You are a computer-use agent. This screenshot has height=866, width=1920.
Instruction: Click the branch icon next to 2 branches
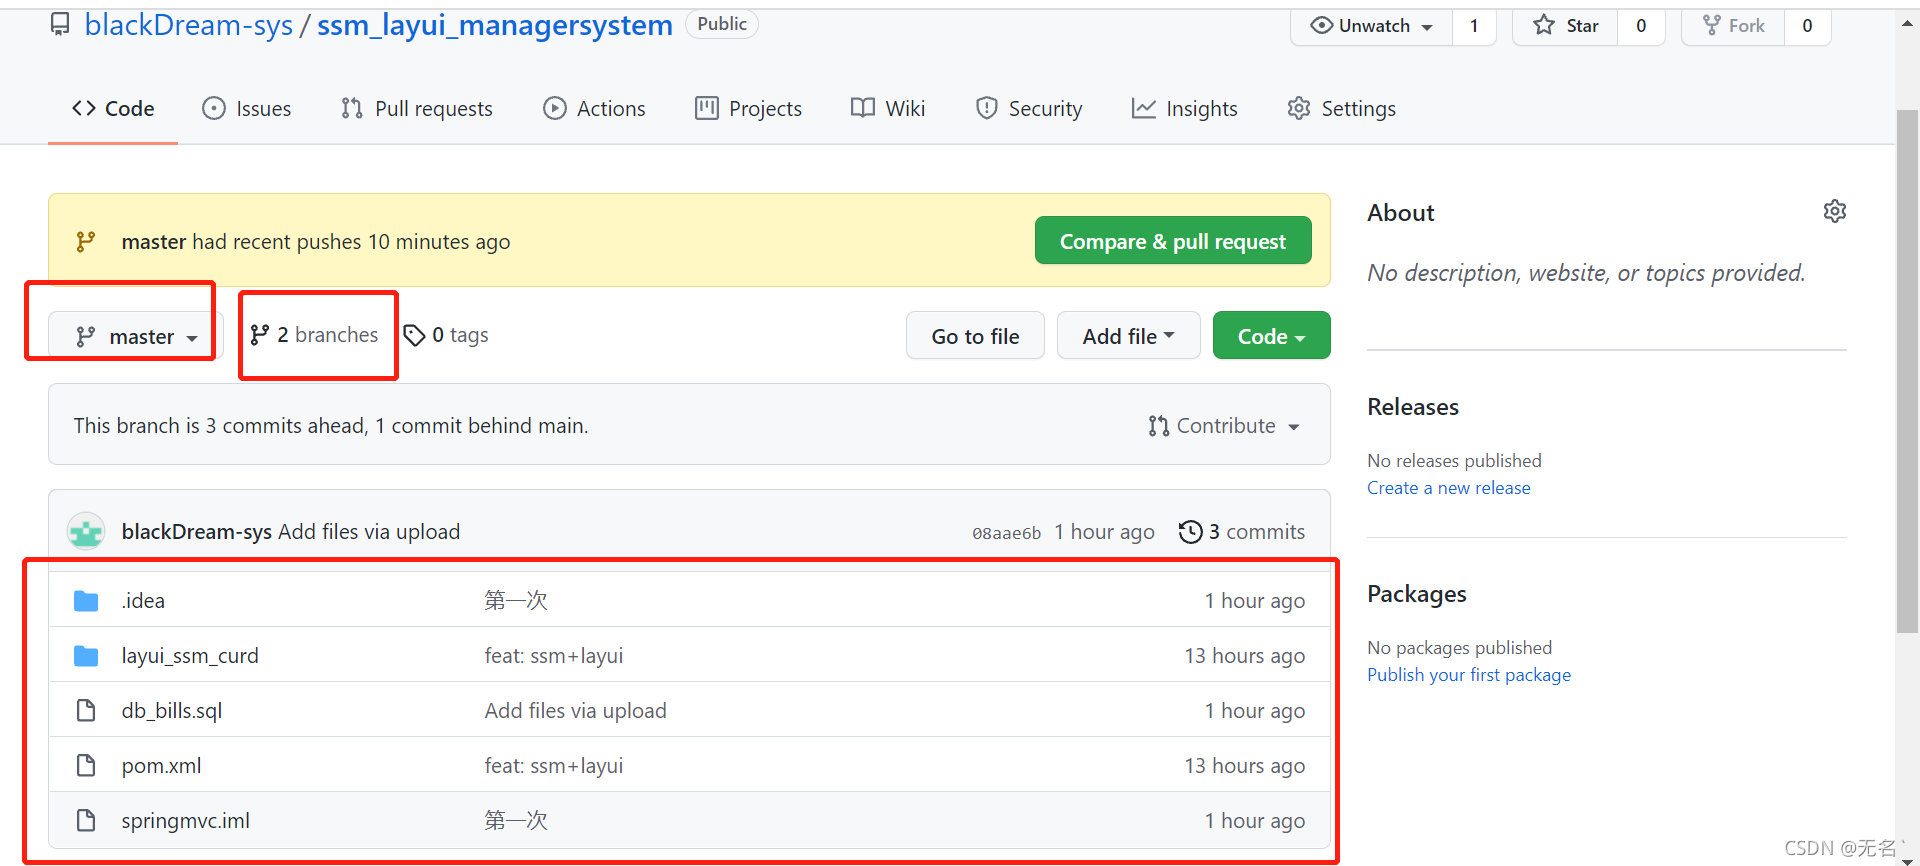click(260, 335)
